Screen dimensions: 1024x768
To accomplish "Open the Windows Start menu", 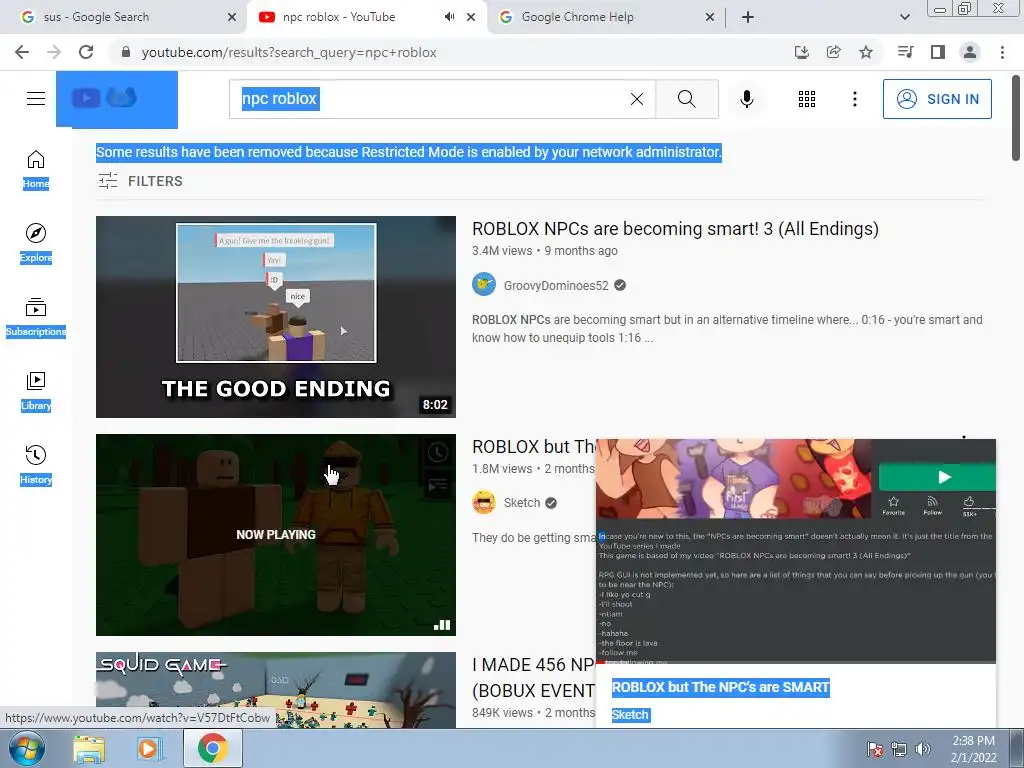I will point(26,748).
